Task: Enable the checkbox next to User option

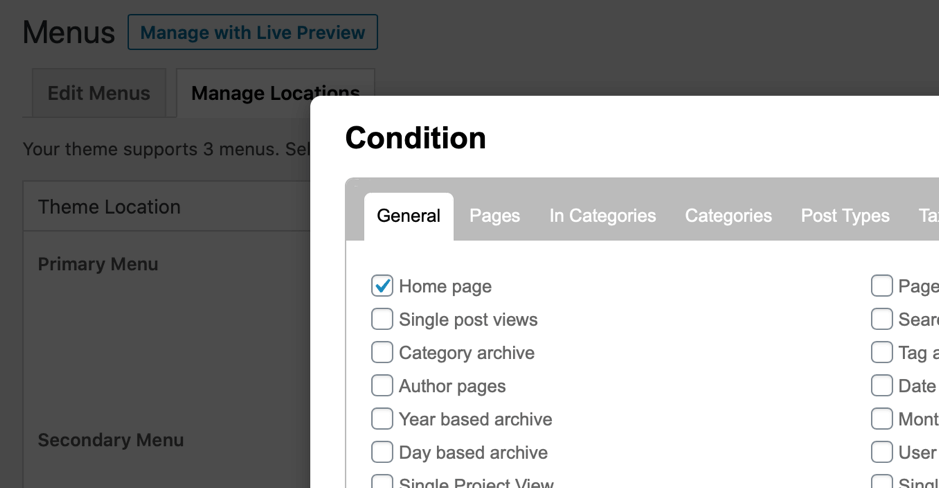Action: point(882,452)
